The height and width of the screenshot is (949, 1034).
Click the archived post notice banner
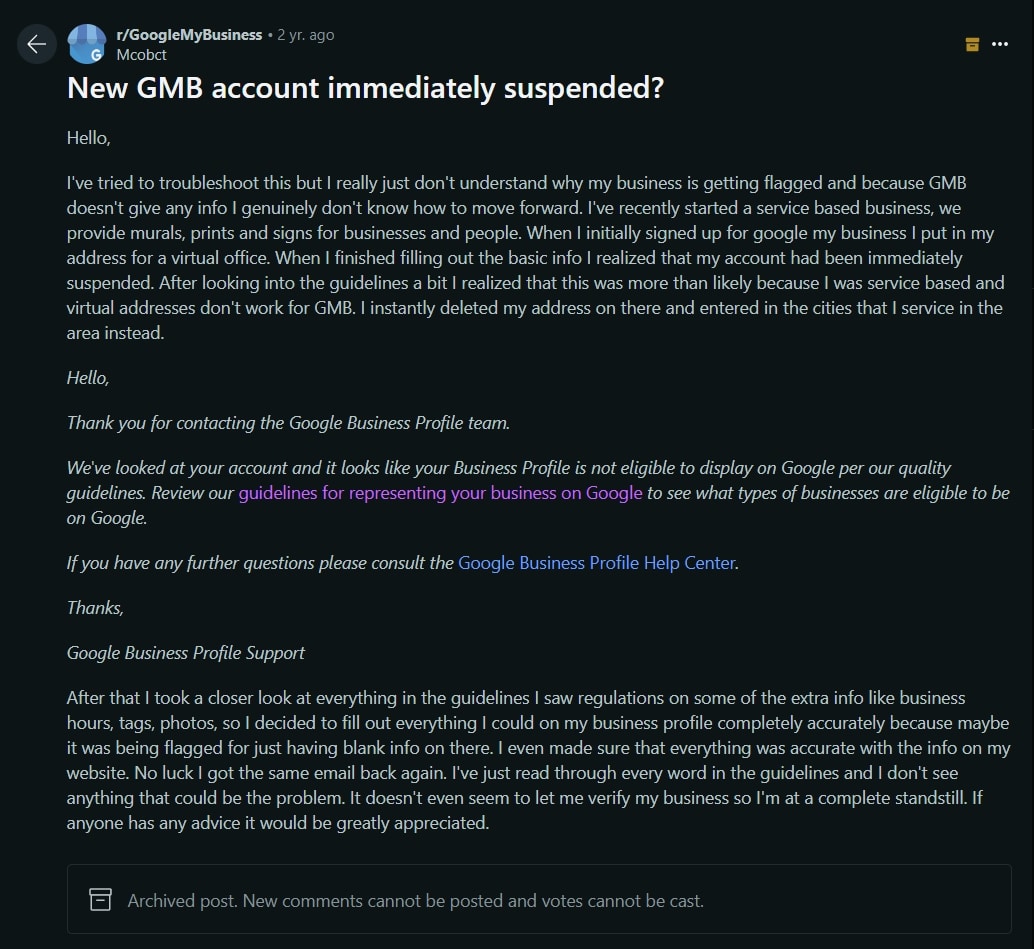[x=538, y=899]
